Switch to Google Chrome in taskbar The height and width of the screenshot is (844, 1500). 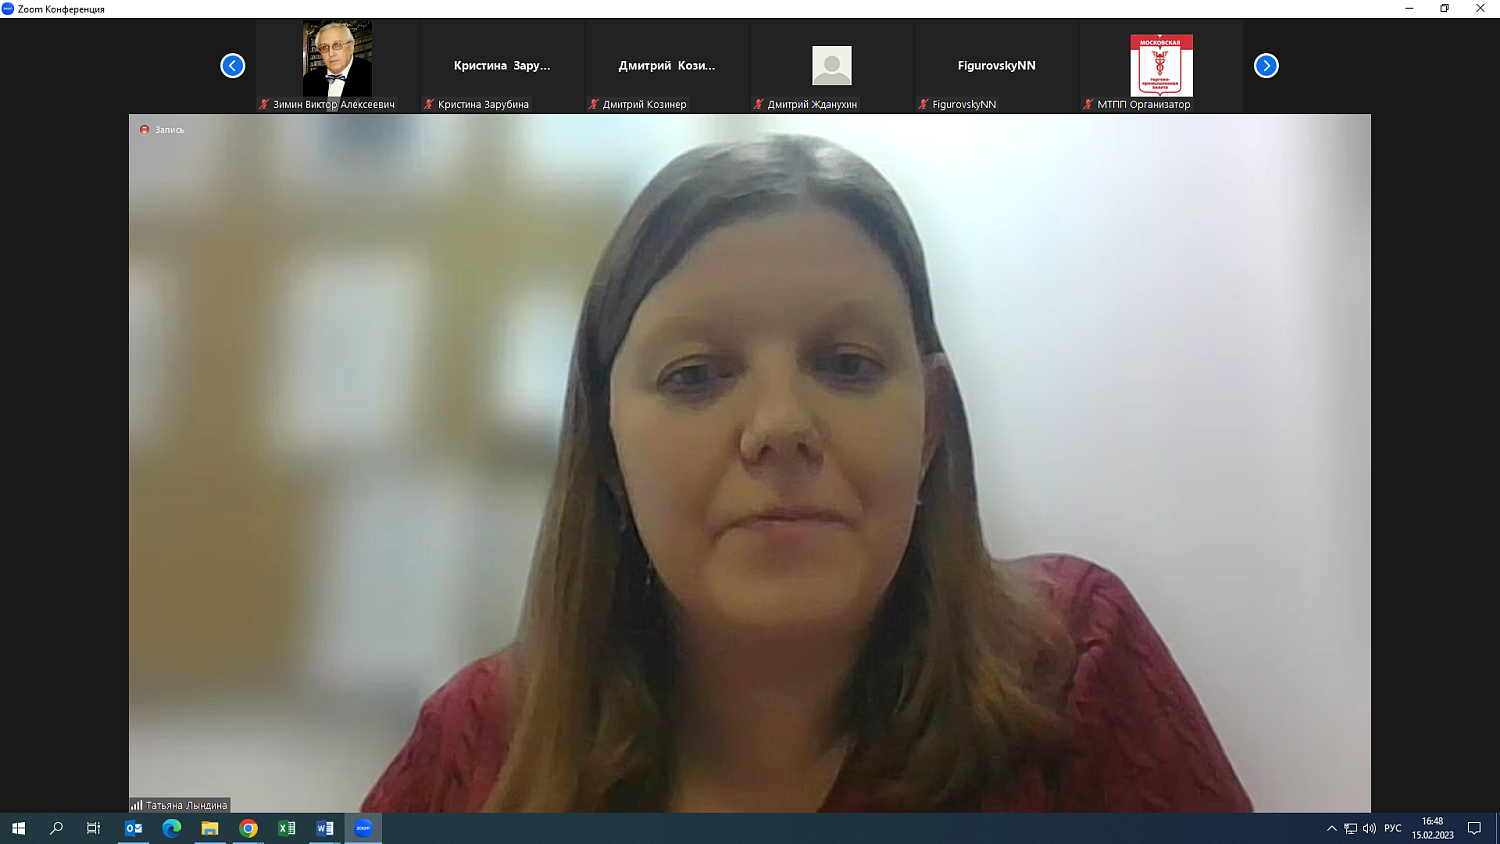point(248,828)
